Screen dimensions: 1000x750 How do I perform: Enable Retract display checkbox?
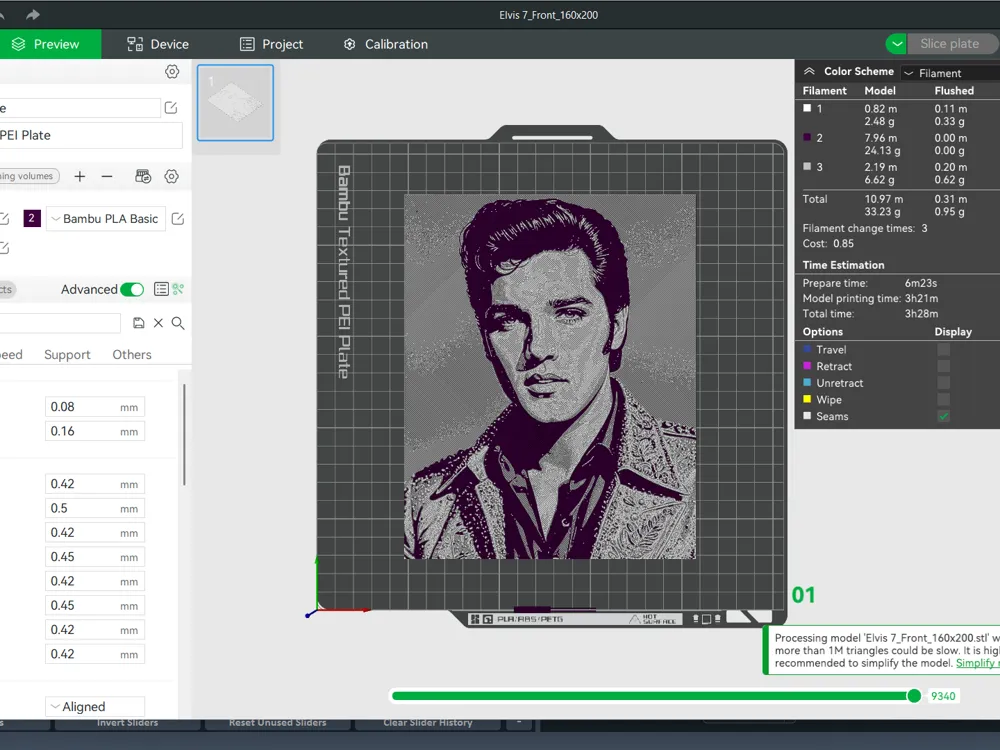(943, 366)
